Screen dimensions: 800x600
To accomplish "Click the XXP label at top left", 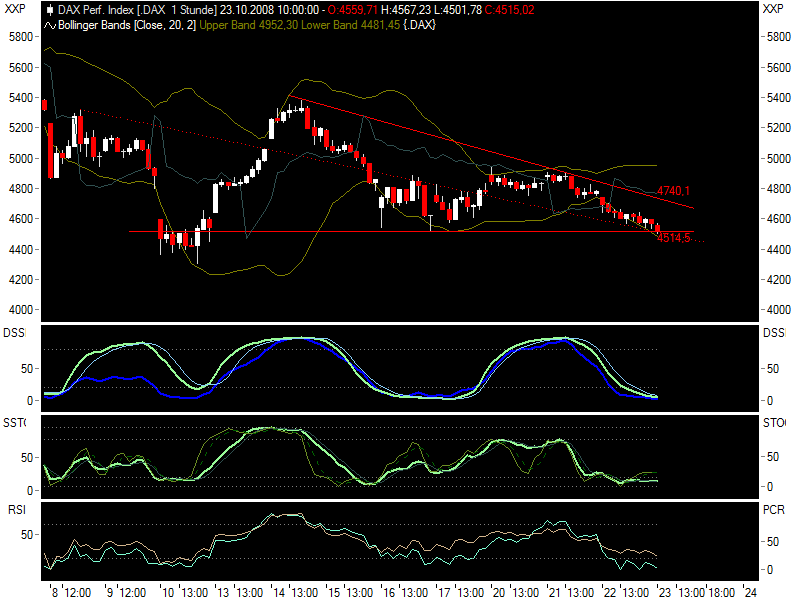I will point(15,9).
